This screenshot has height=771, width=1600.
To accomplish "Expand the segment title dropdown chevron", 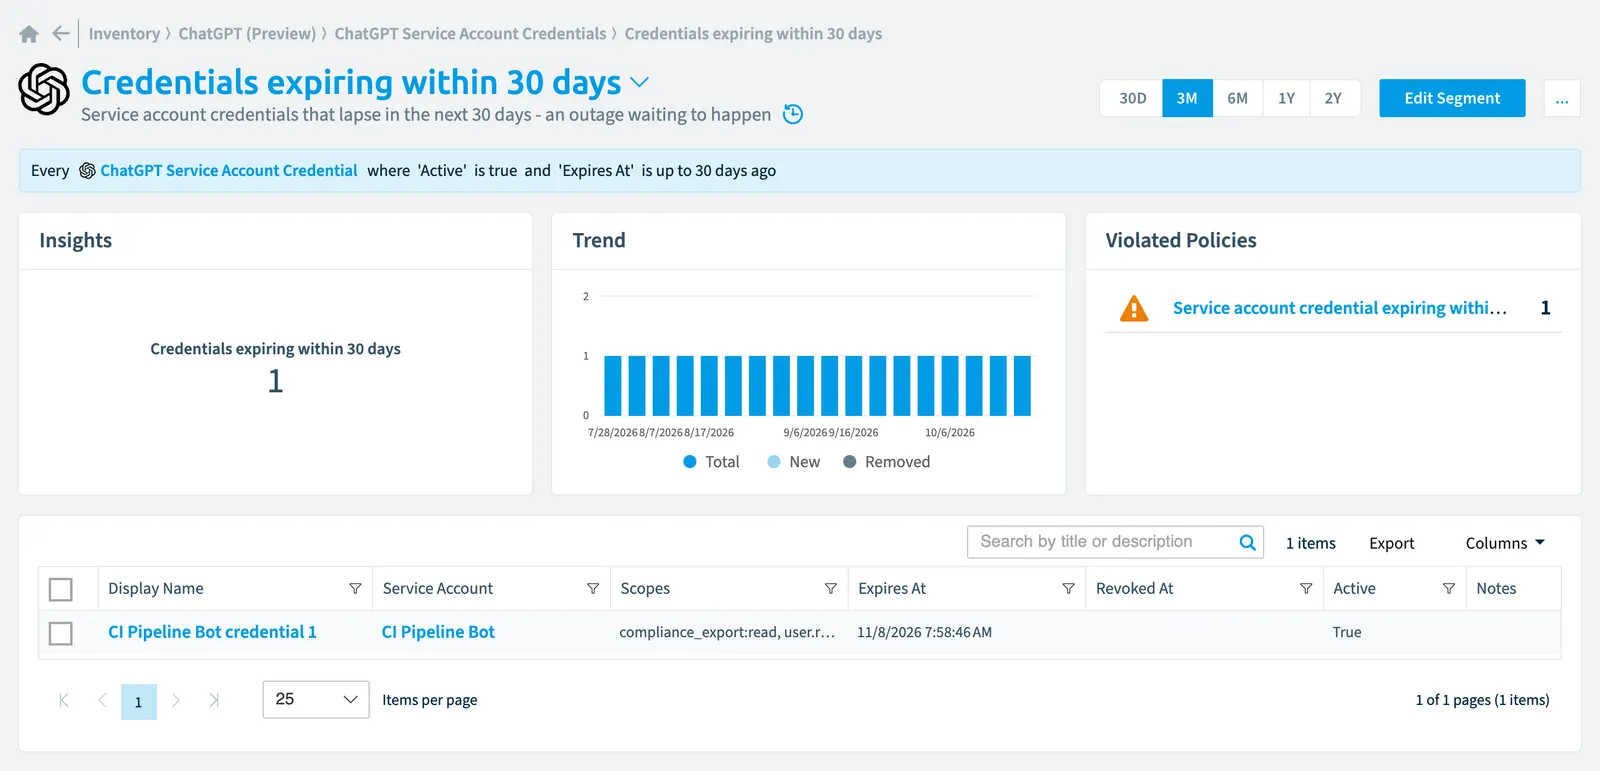I will [639, 82].
